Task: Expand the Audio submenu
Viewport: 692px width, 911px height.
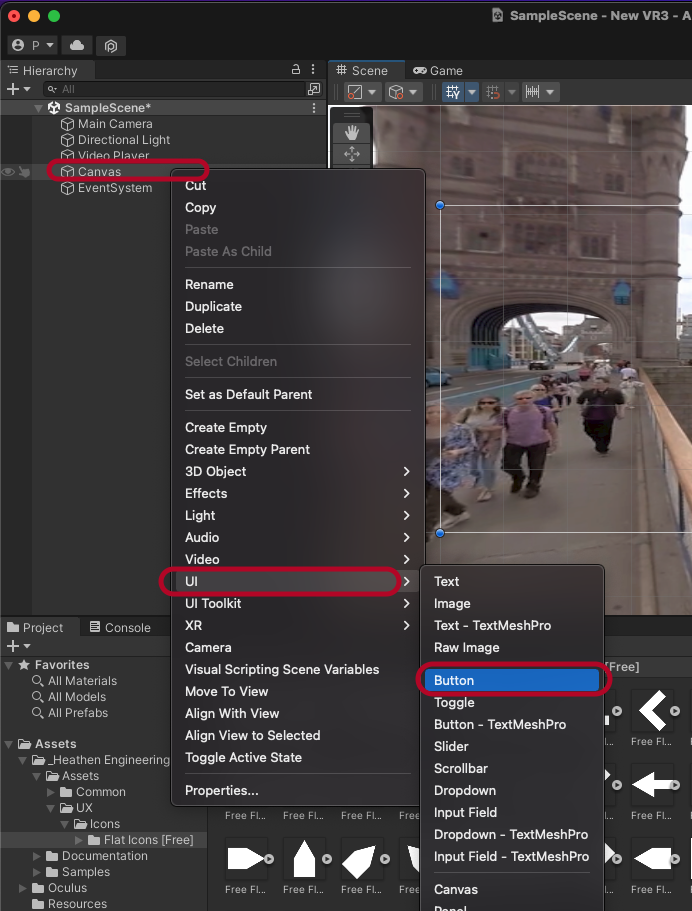Action: 297,537
